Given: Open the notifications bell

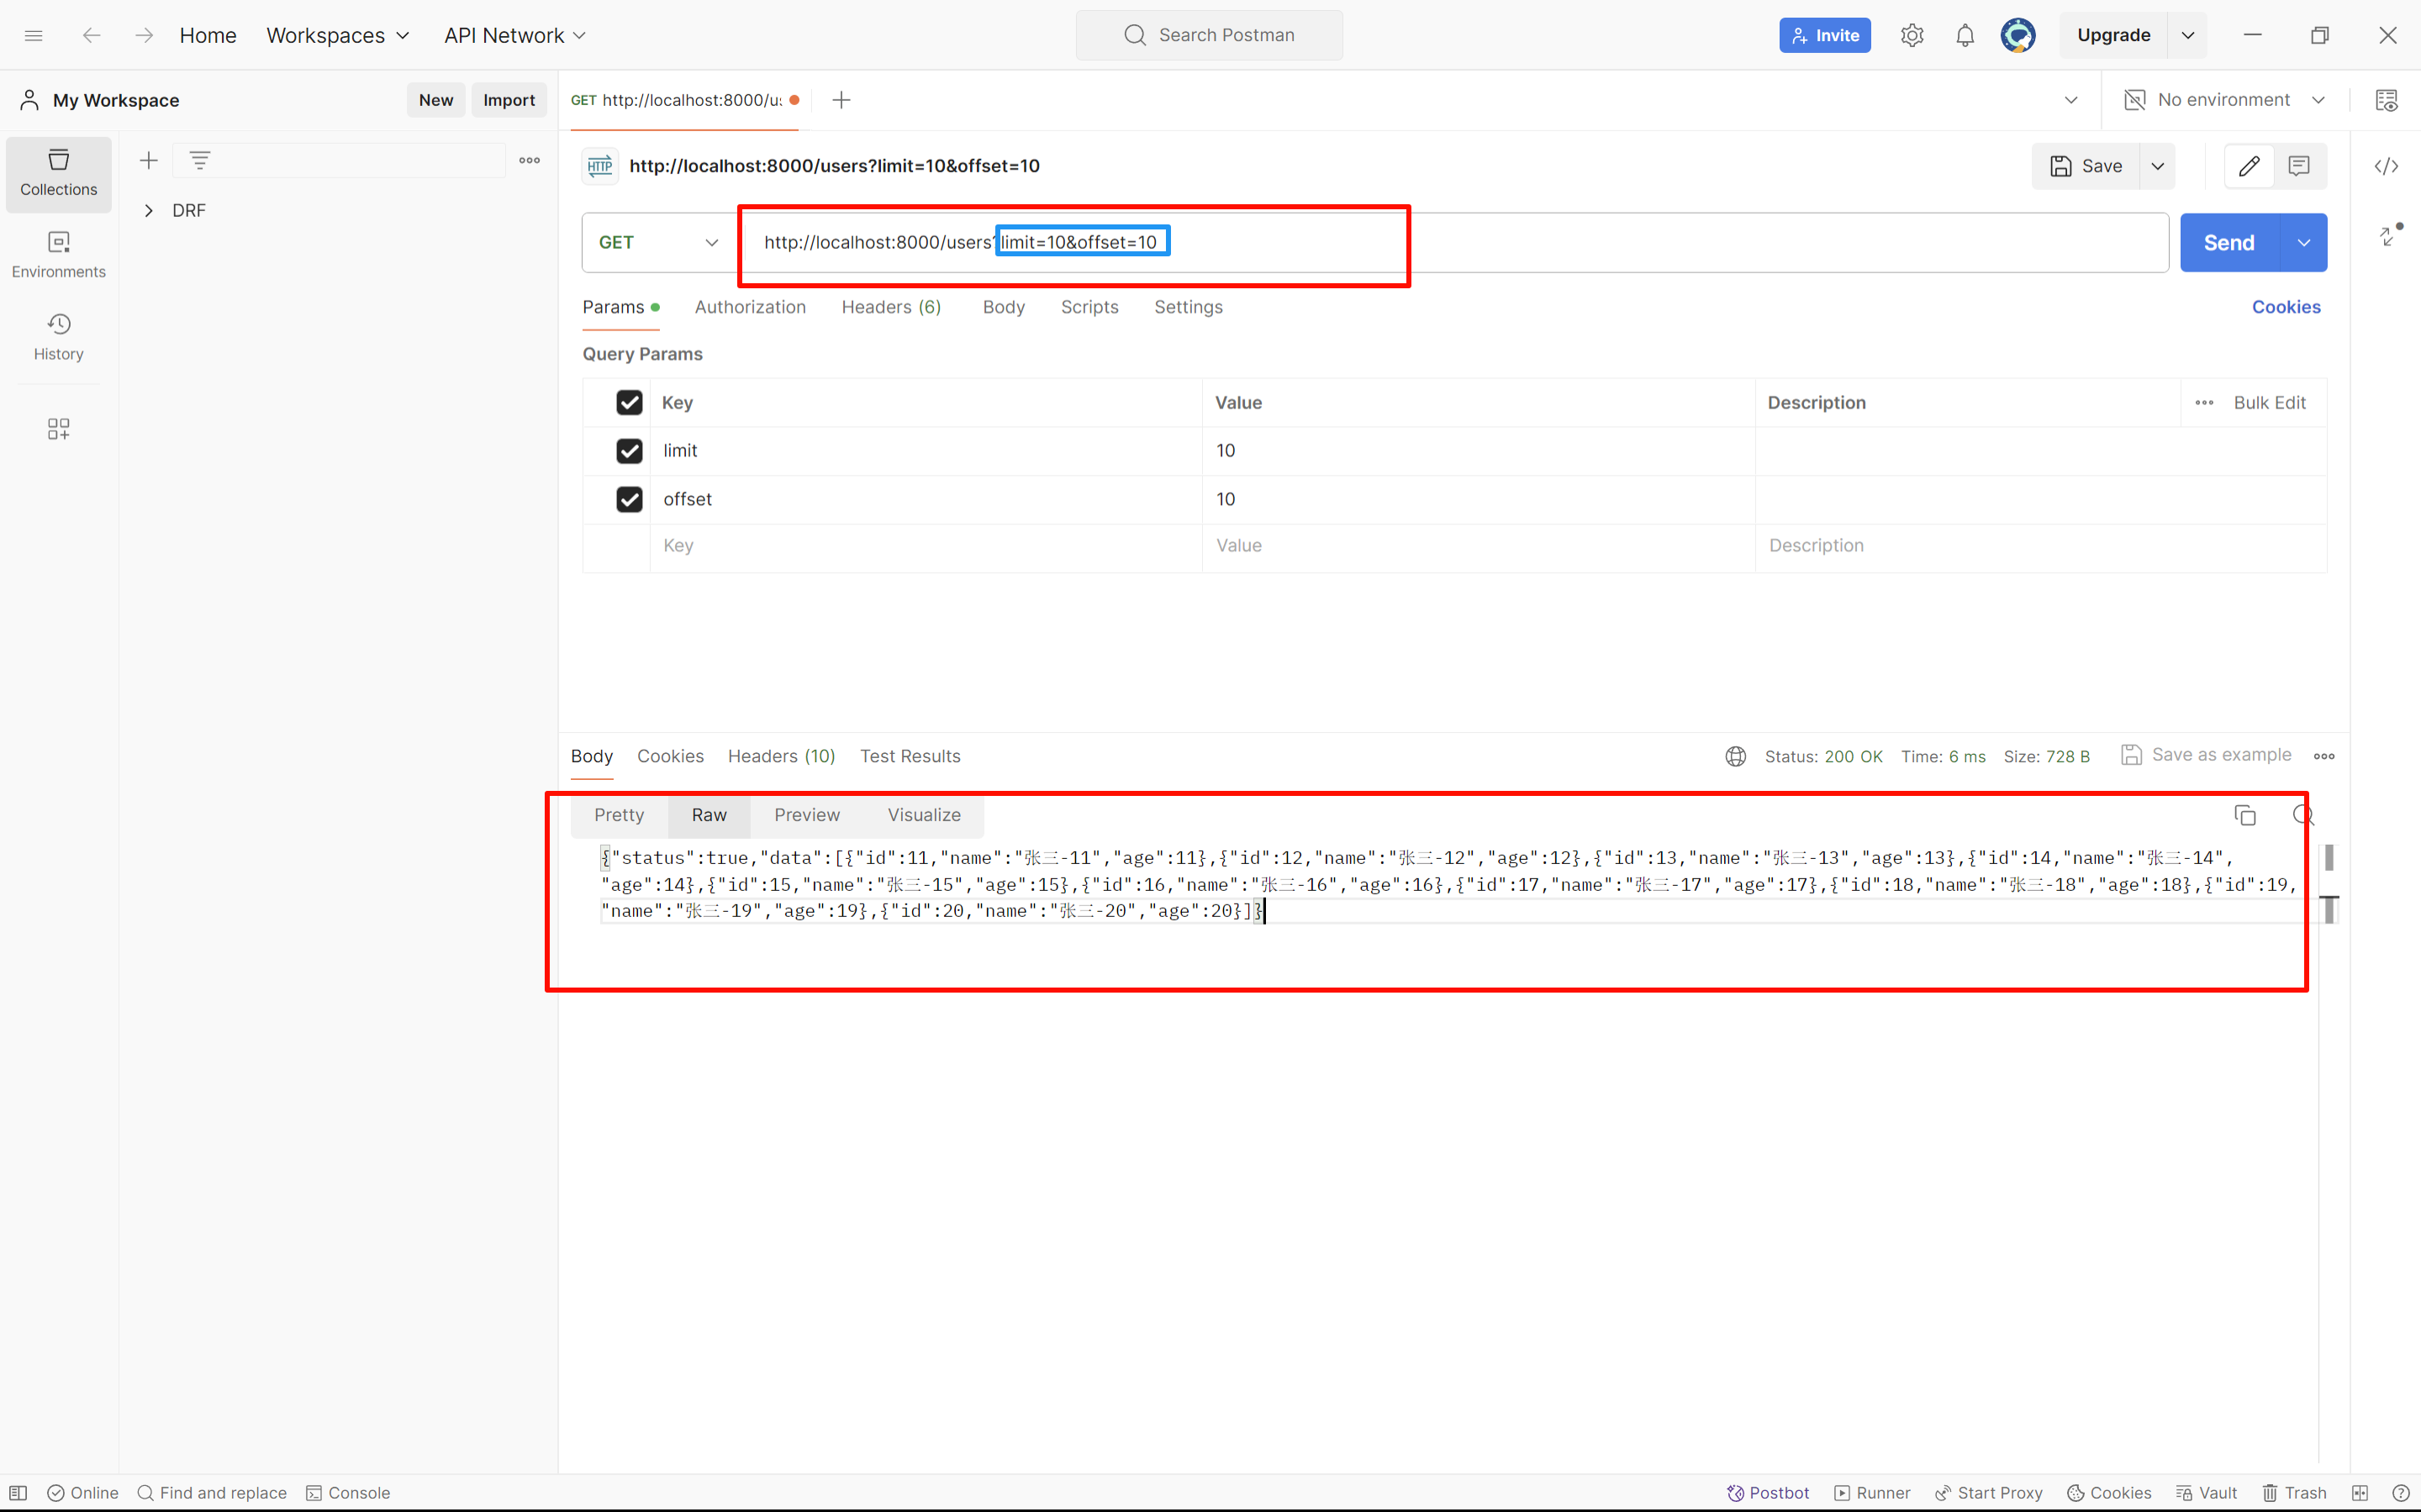Looking at the screenshot, I should [x=1964, y=35].
